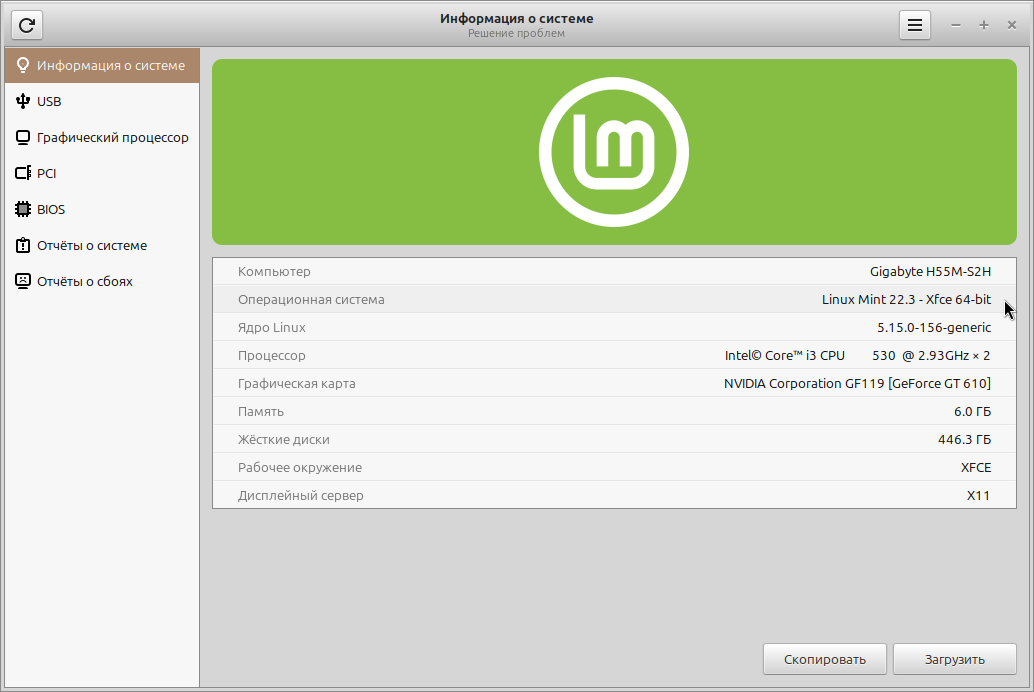Click the PCI card icon in the sidebar
Screen dimensions: 1034x692
point(22,173)
